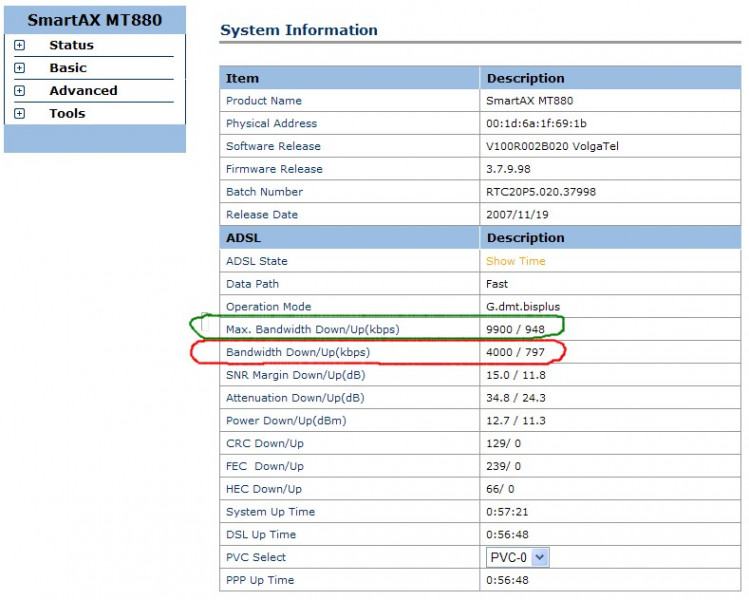749x600 pixels.
Task: Open the Status menu item
Action: 72,45
